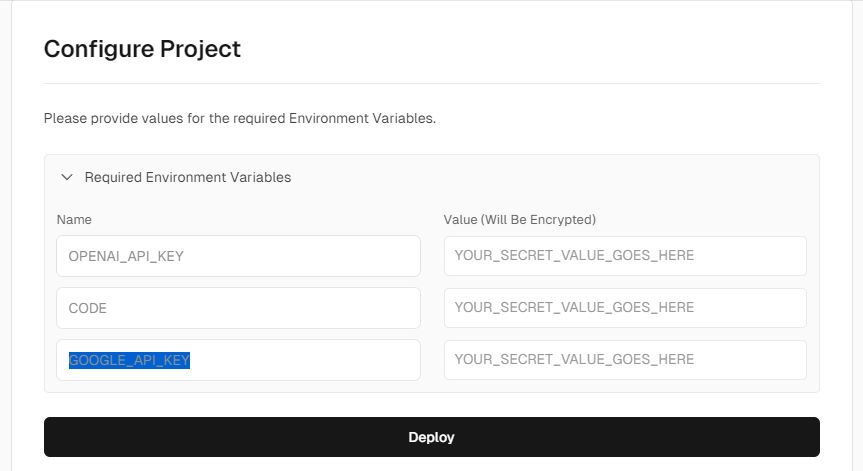Viewport: 863px width, 471px height.
Task: Click the OPENAI_API_KEY placeholder text
Action: coord(126,256)
